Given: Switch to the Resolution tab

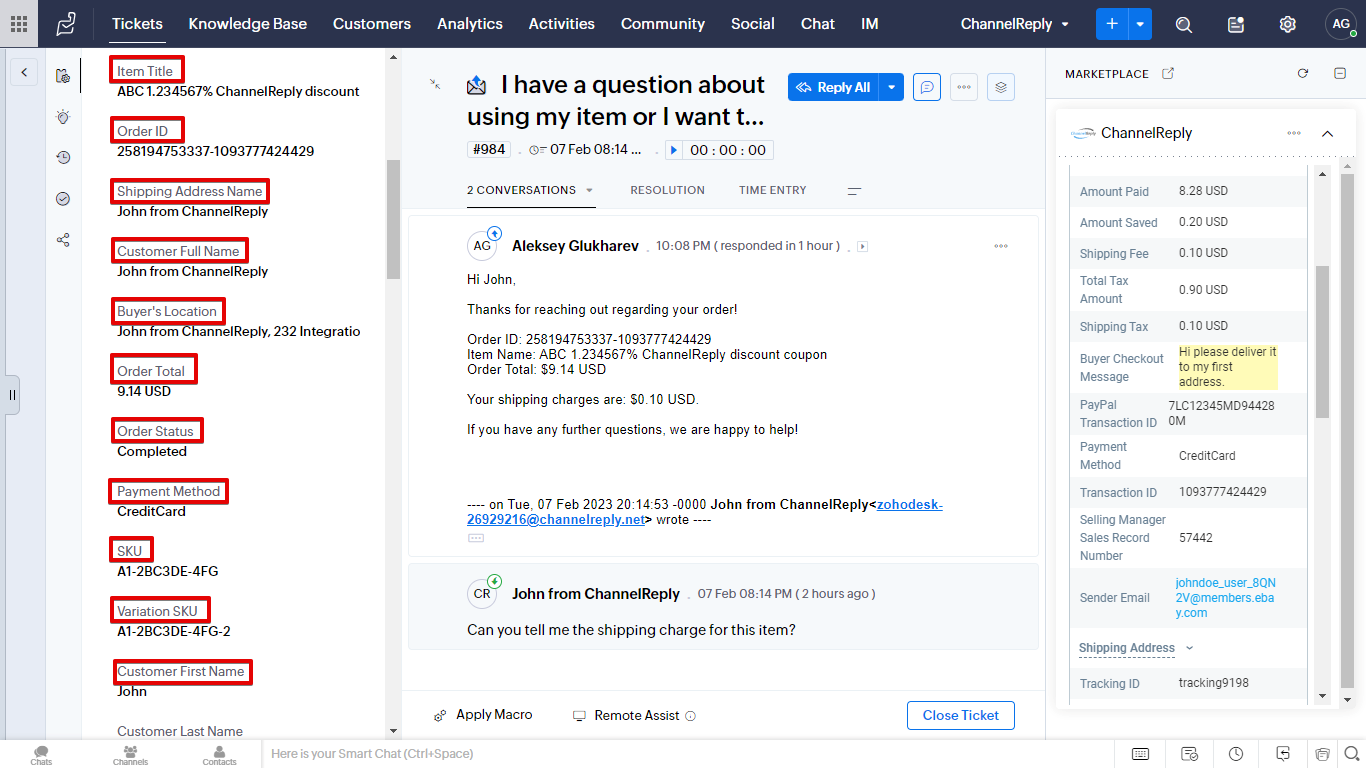Looking at the screenshot, I should 667,190.
